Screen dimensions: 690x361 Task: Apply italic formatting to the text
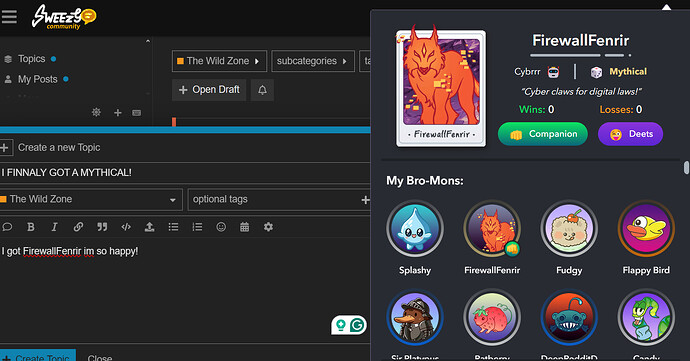click(x=54, y=227)
